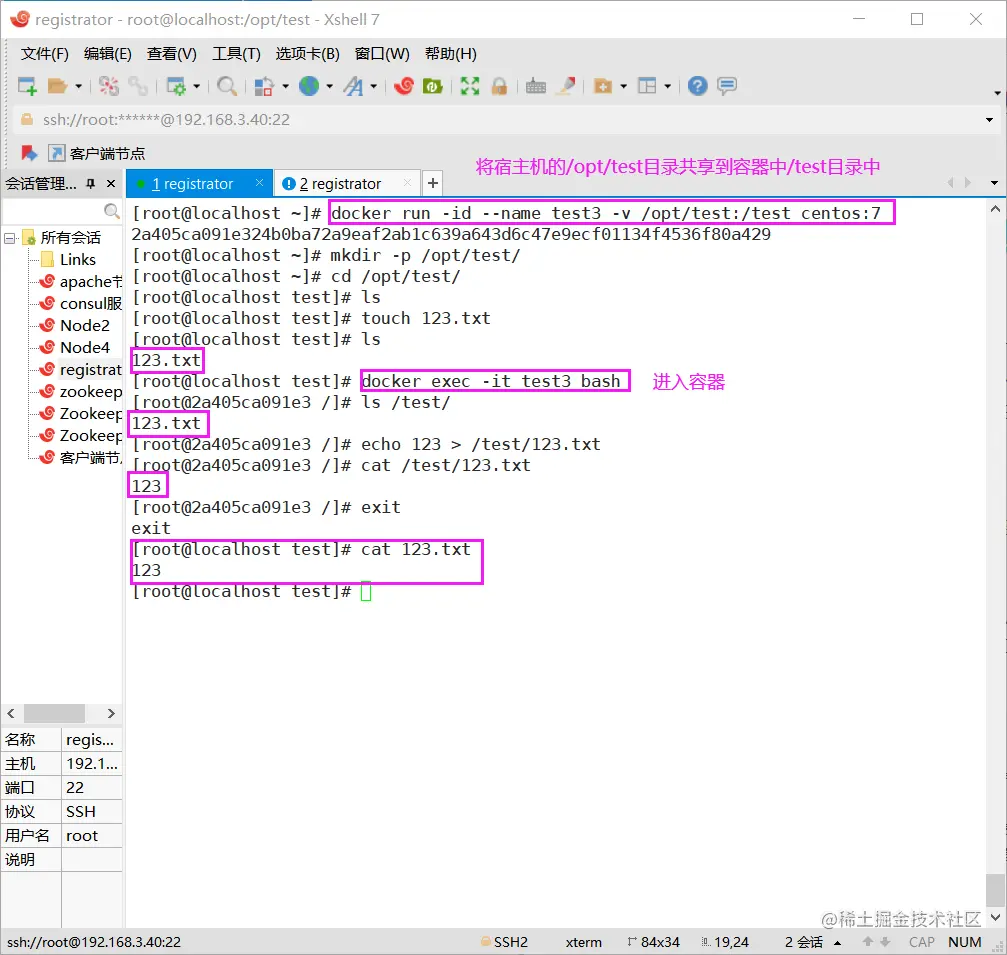Click the Font toolbar icon
The width and height of the screenshot is (1007, 955).
[353, 85]
